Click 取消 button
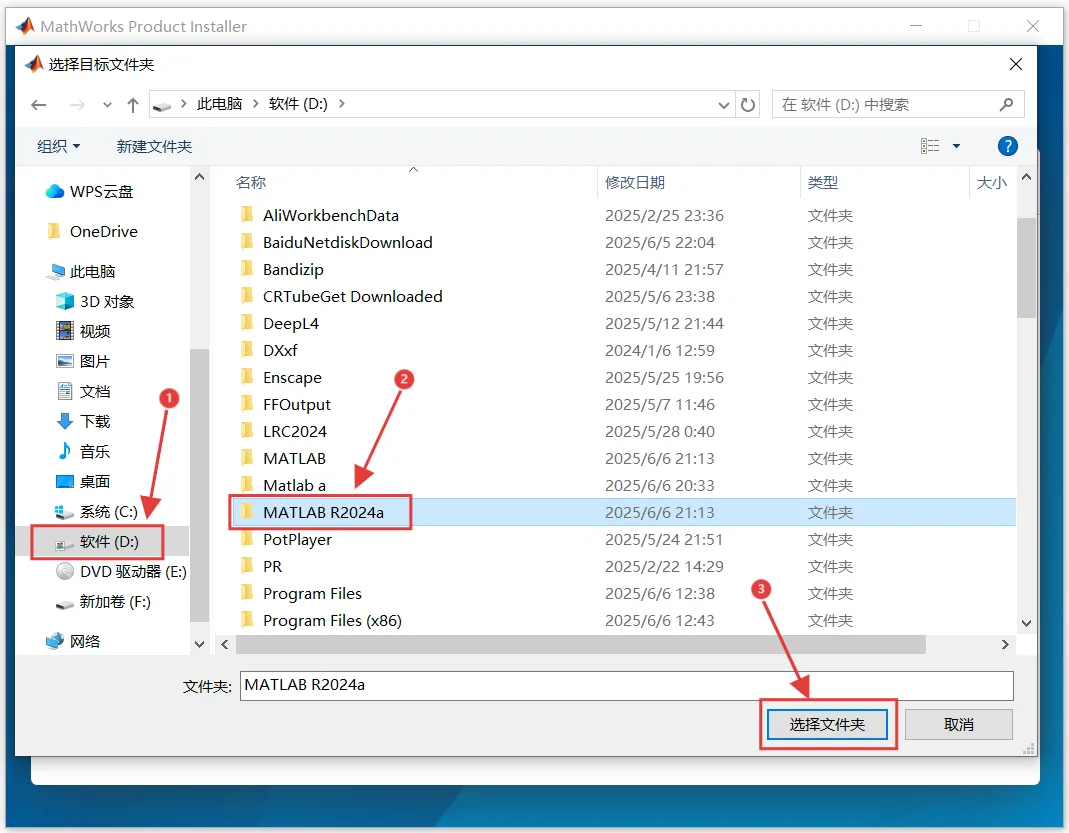1069x833 pixels. (959, 725)
